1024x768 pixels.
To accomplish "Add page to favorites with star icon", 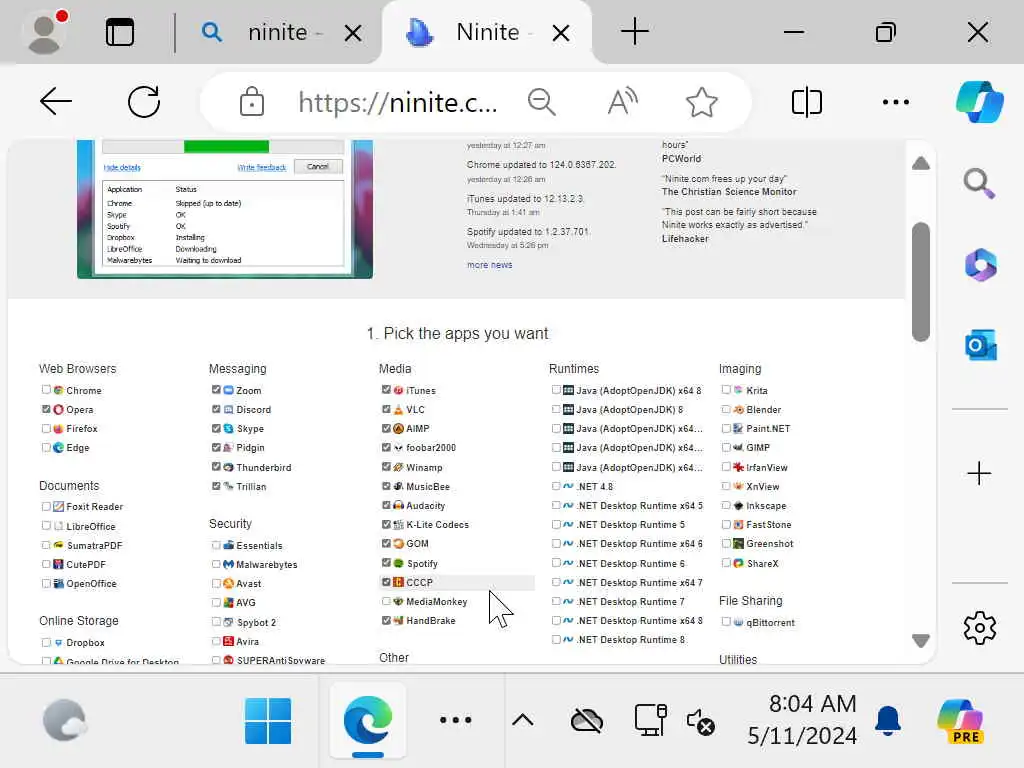I will point(702,102).
